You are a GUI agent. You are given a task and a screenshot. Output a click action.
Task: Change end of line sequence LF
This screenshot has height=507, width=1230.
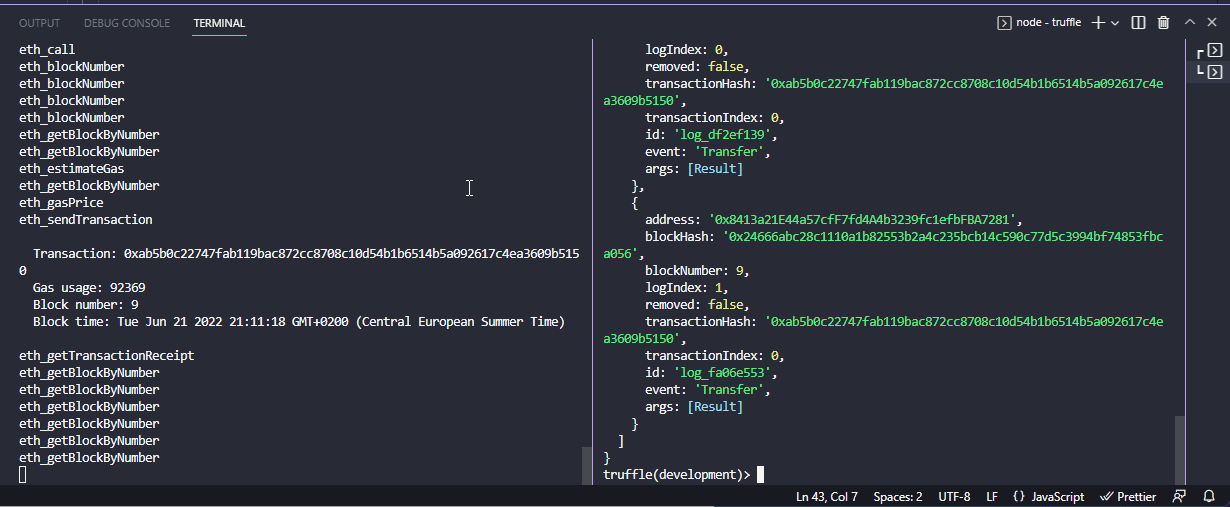(x=992, y=496)
